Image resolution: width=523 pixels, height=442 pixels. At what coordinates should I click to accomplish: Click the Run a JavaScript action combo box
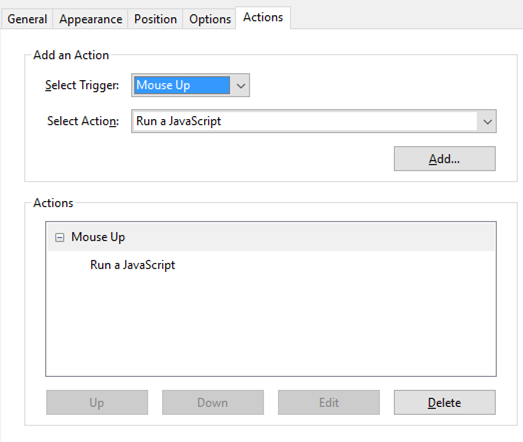(x=314, y=121)
